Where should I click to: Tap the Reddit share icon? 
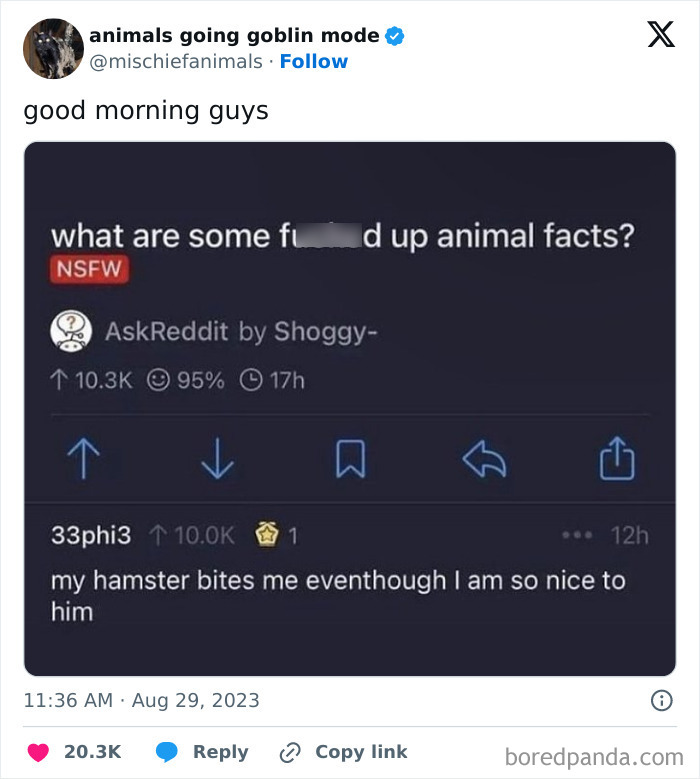click(x=617, y=460)
